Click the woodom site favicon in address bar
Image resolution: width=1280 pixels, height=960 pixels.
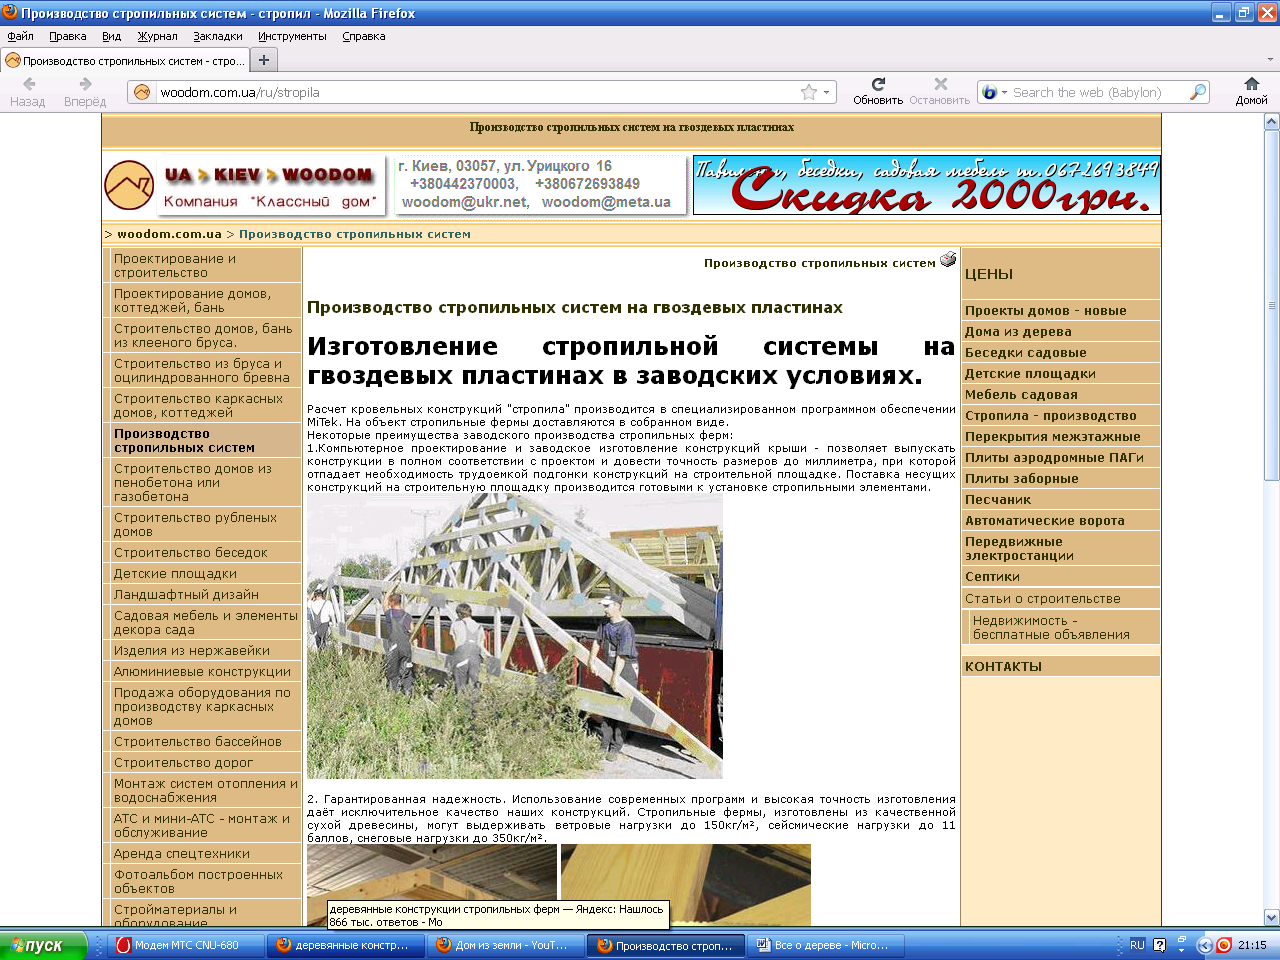point(142,92)
